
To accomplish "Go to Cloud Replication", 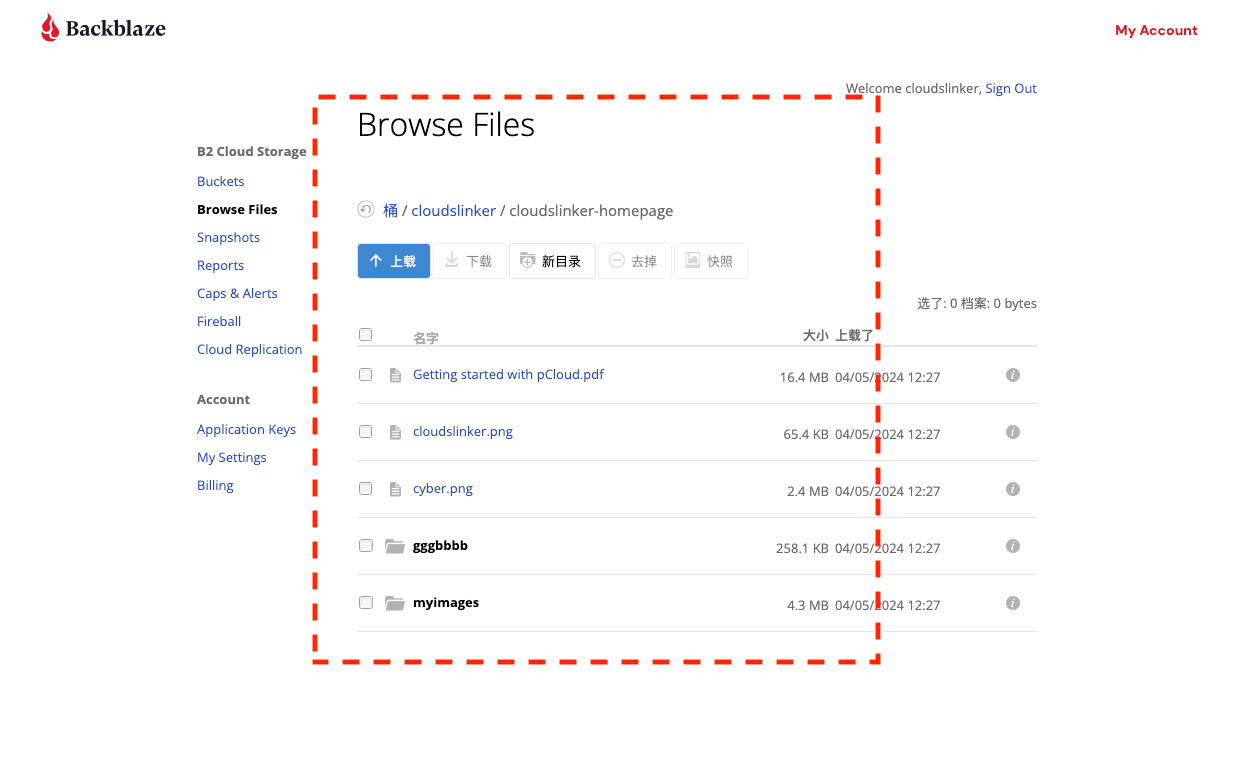I will pyautogui.click(x=249, y=349).
